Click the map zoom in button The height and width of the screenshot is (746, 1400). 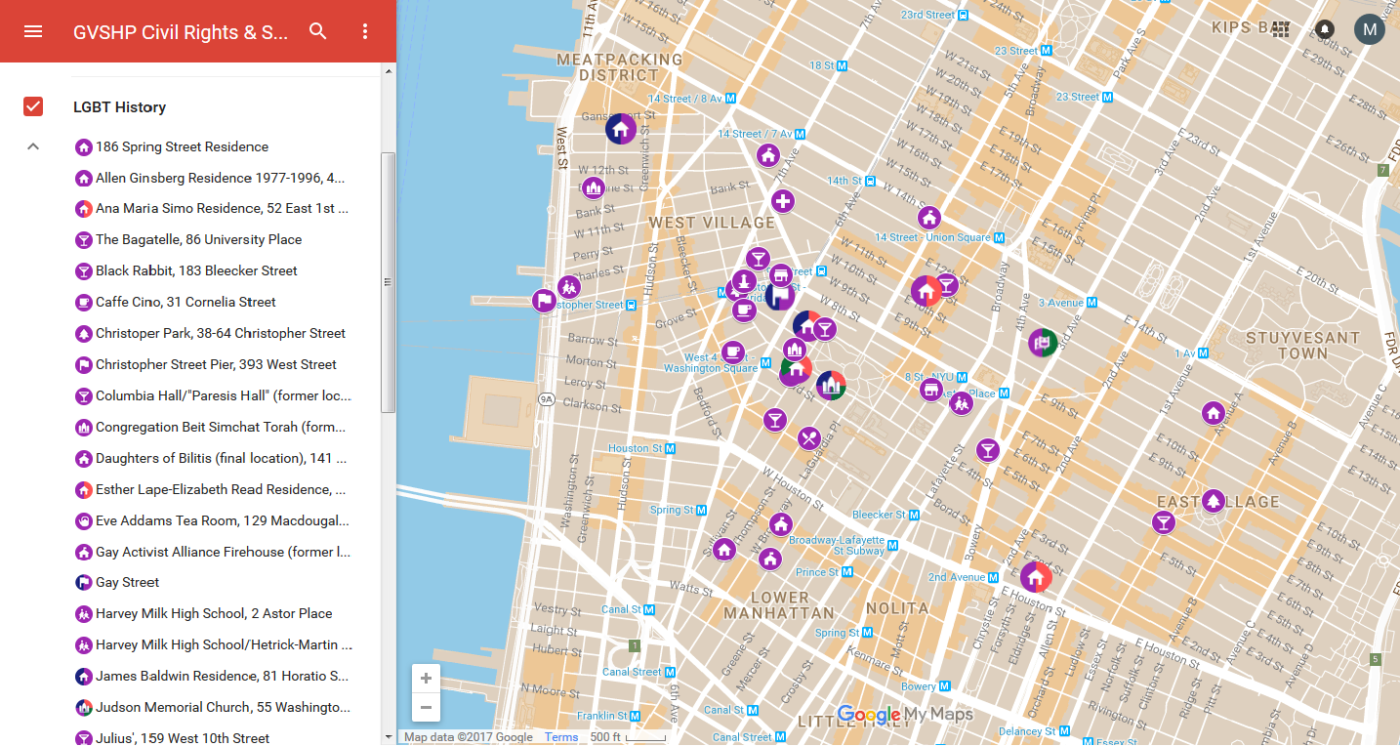(x=426, y=677)
